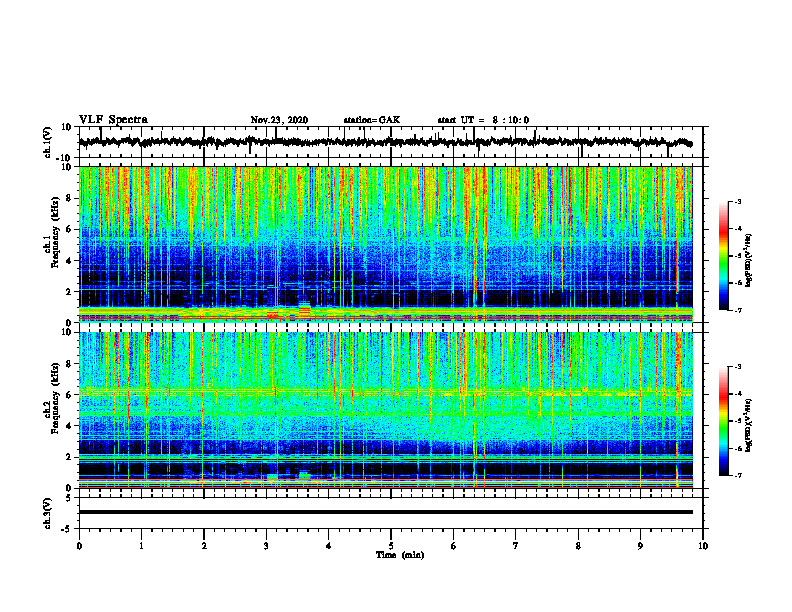The height and width of the screenshot is (612, 792).
Task: Click time axis tick label "2"
Action: (x=204, y=546)
